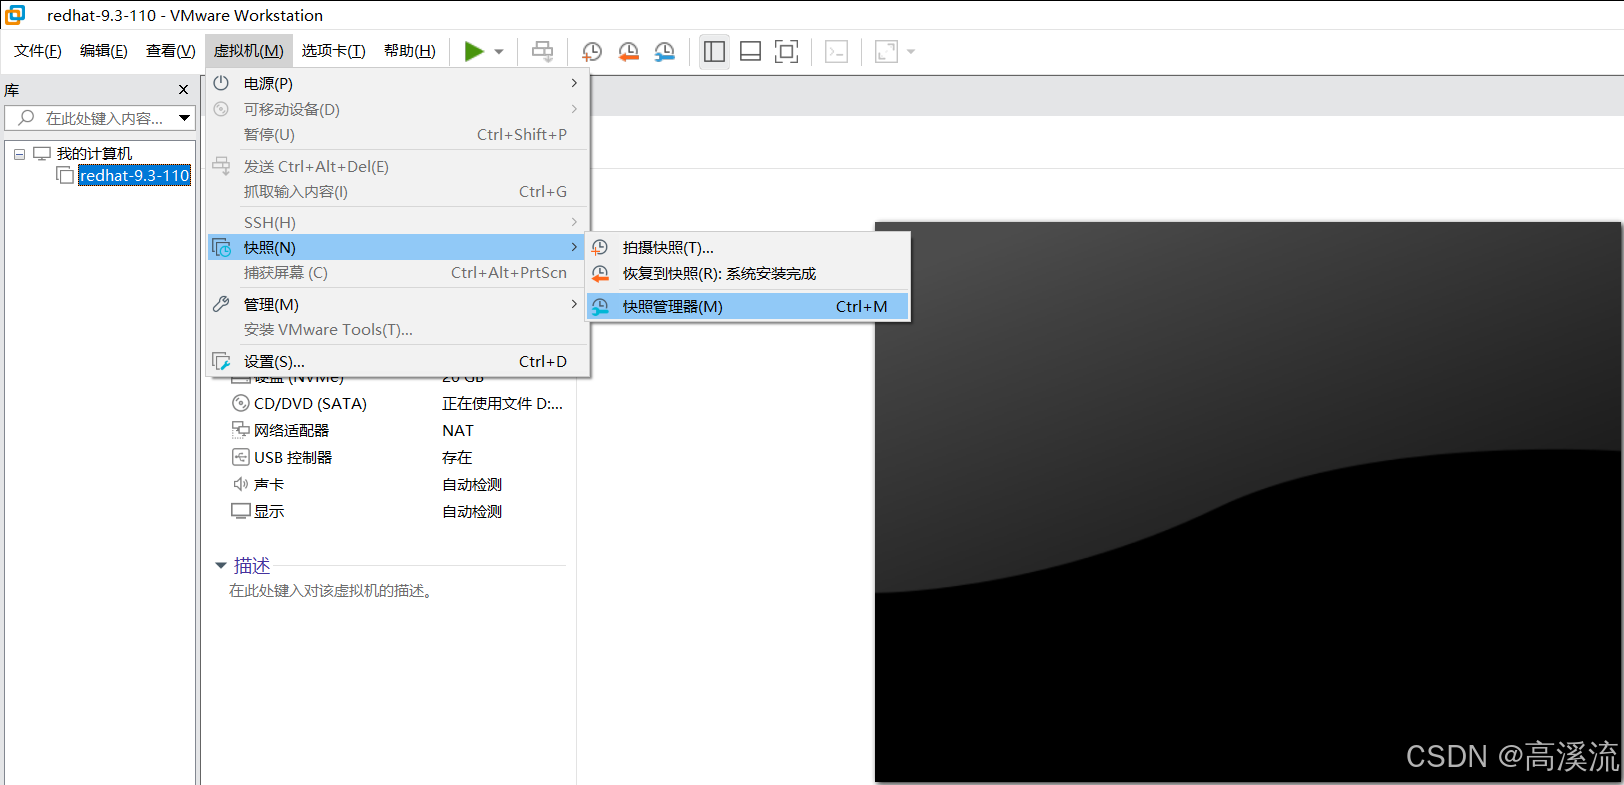Image resolution: width=1624 pixels, height=785 pixels.
Task: Click the 快照(N) menu entry
Action: click(398, 247)
